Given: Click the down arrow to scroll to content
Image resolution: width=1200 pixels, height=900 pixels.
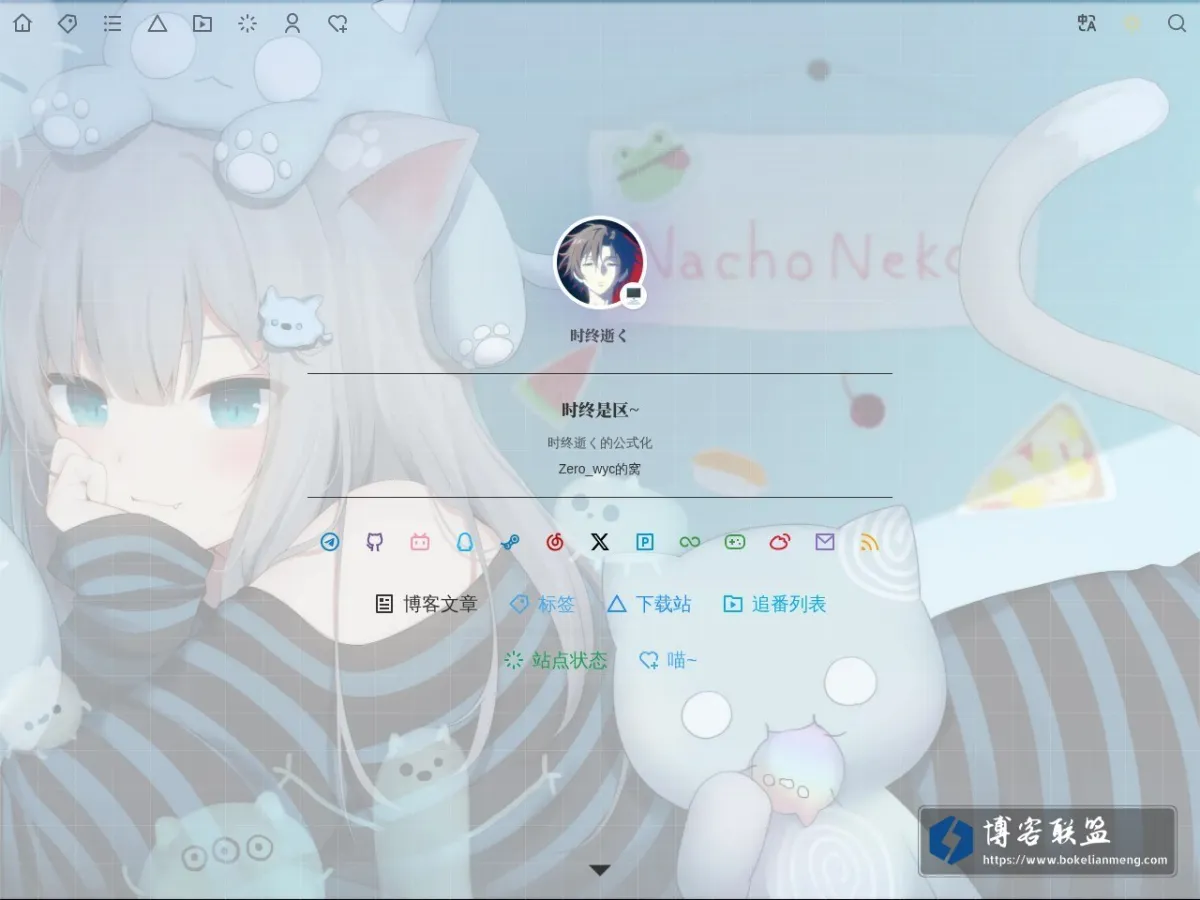Looking at the screenshot, I should pos(600,870).
